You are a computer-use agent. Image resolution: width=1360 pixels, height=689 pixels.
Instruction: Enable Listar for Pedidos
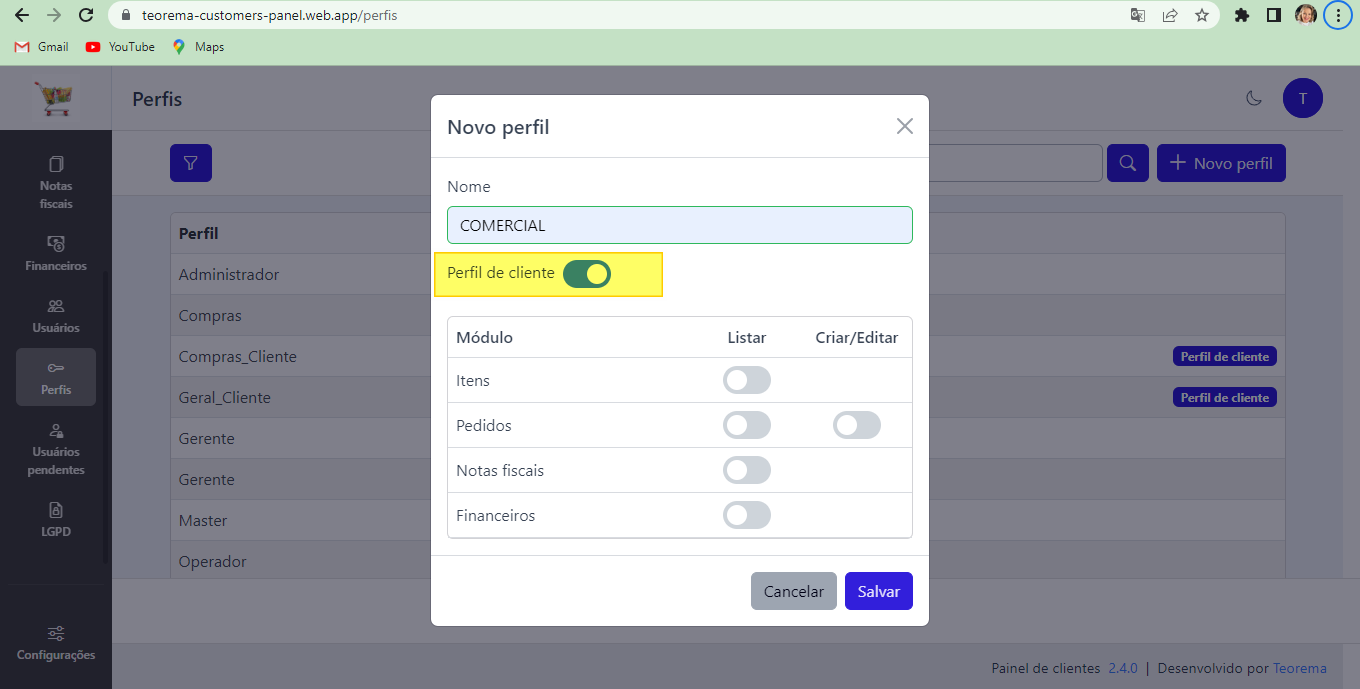click(x=747, y=425)
